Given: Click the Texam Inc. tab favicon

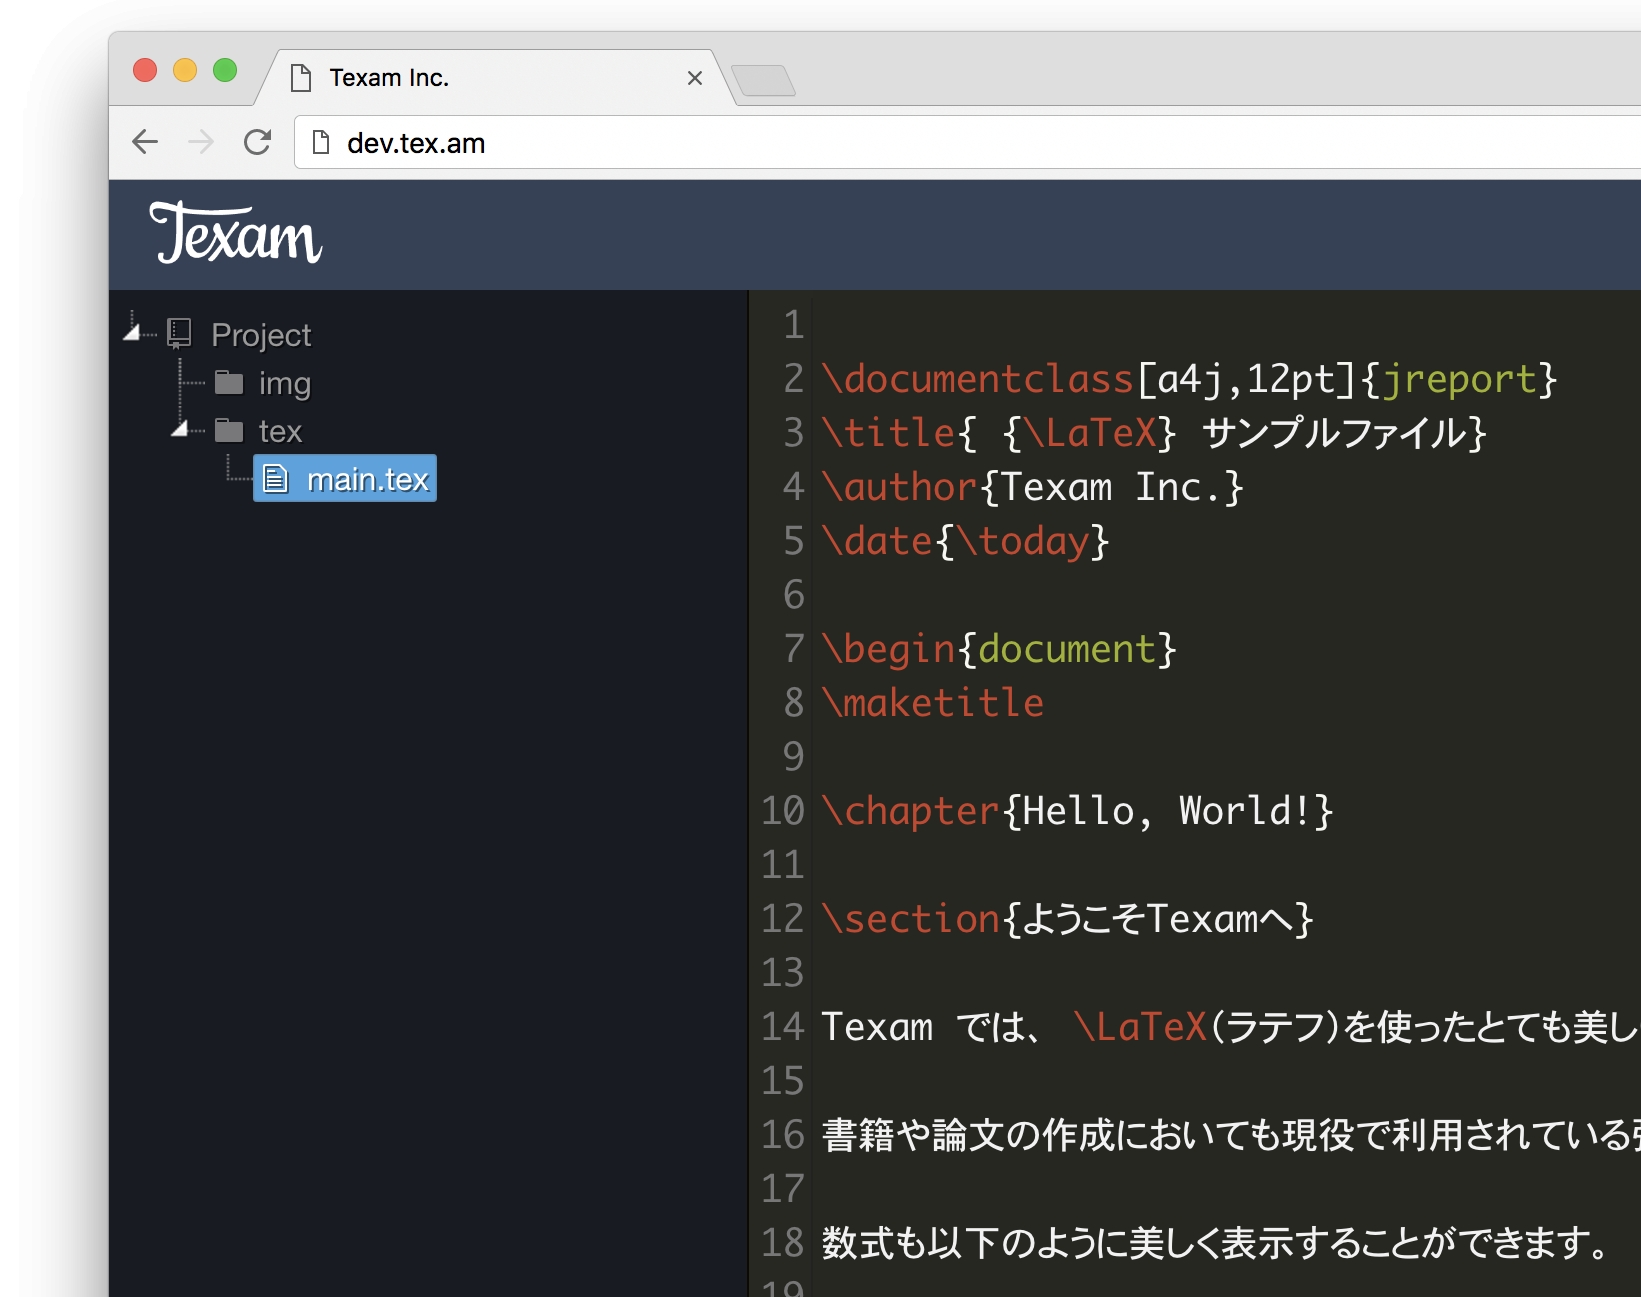Looking at the screenshot, I should click(x=301, y=78).
